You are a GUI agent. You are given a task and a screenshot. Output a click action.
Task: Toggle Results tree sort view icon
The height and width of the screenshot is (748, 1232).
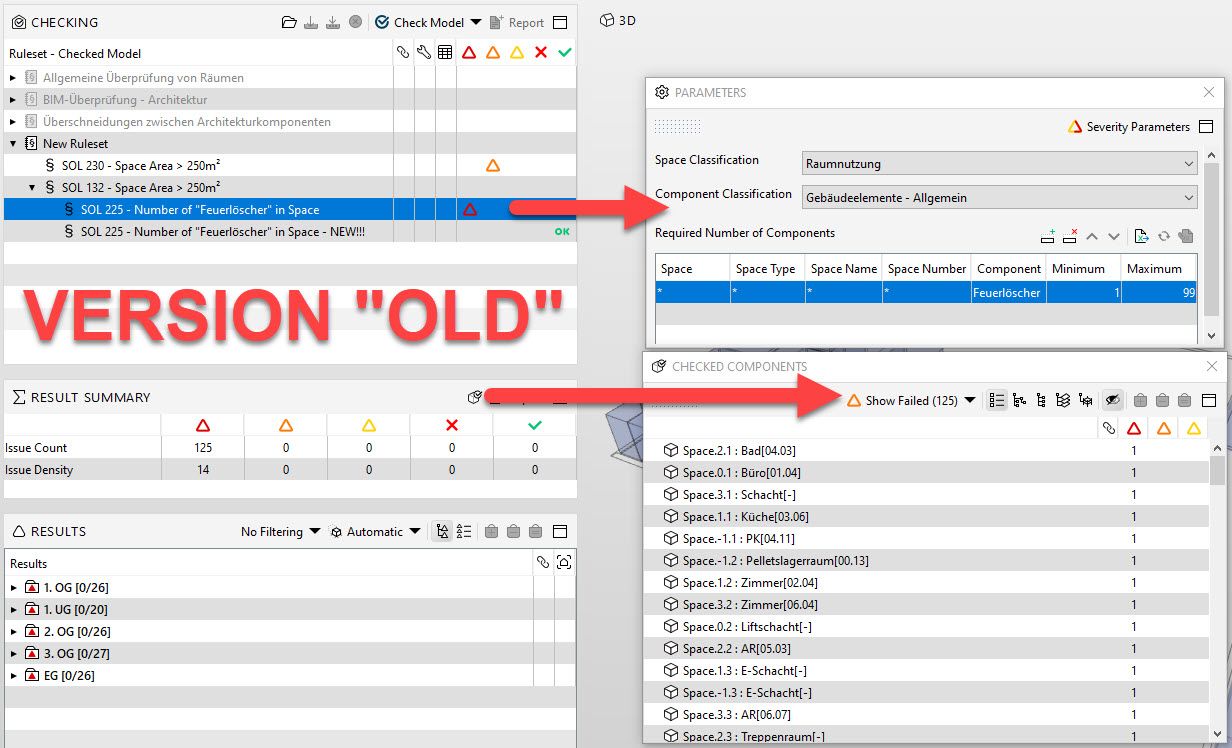coord(442,531)
